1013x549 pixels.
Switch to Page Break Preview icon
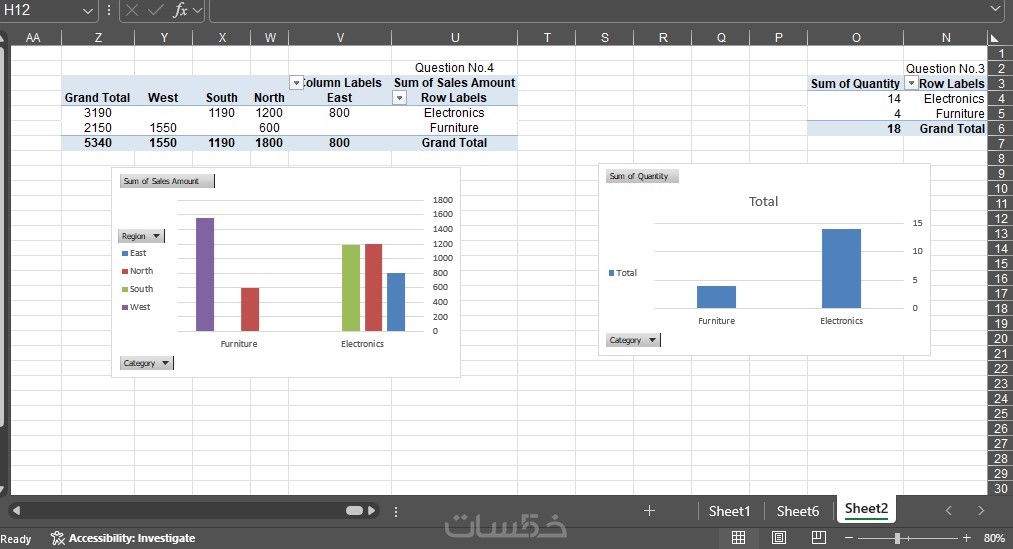click(x=819, y=537)
